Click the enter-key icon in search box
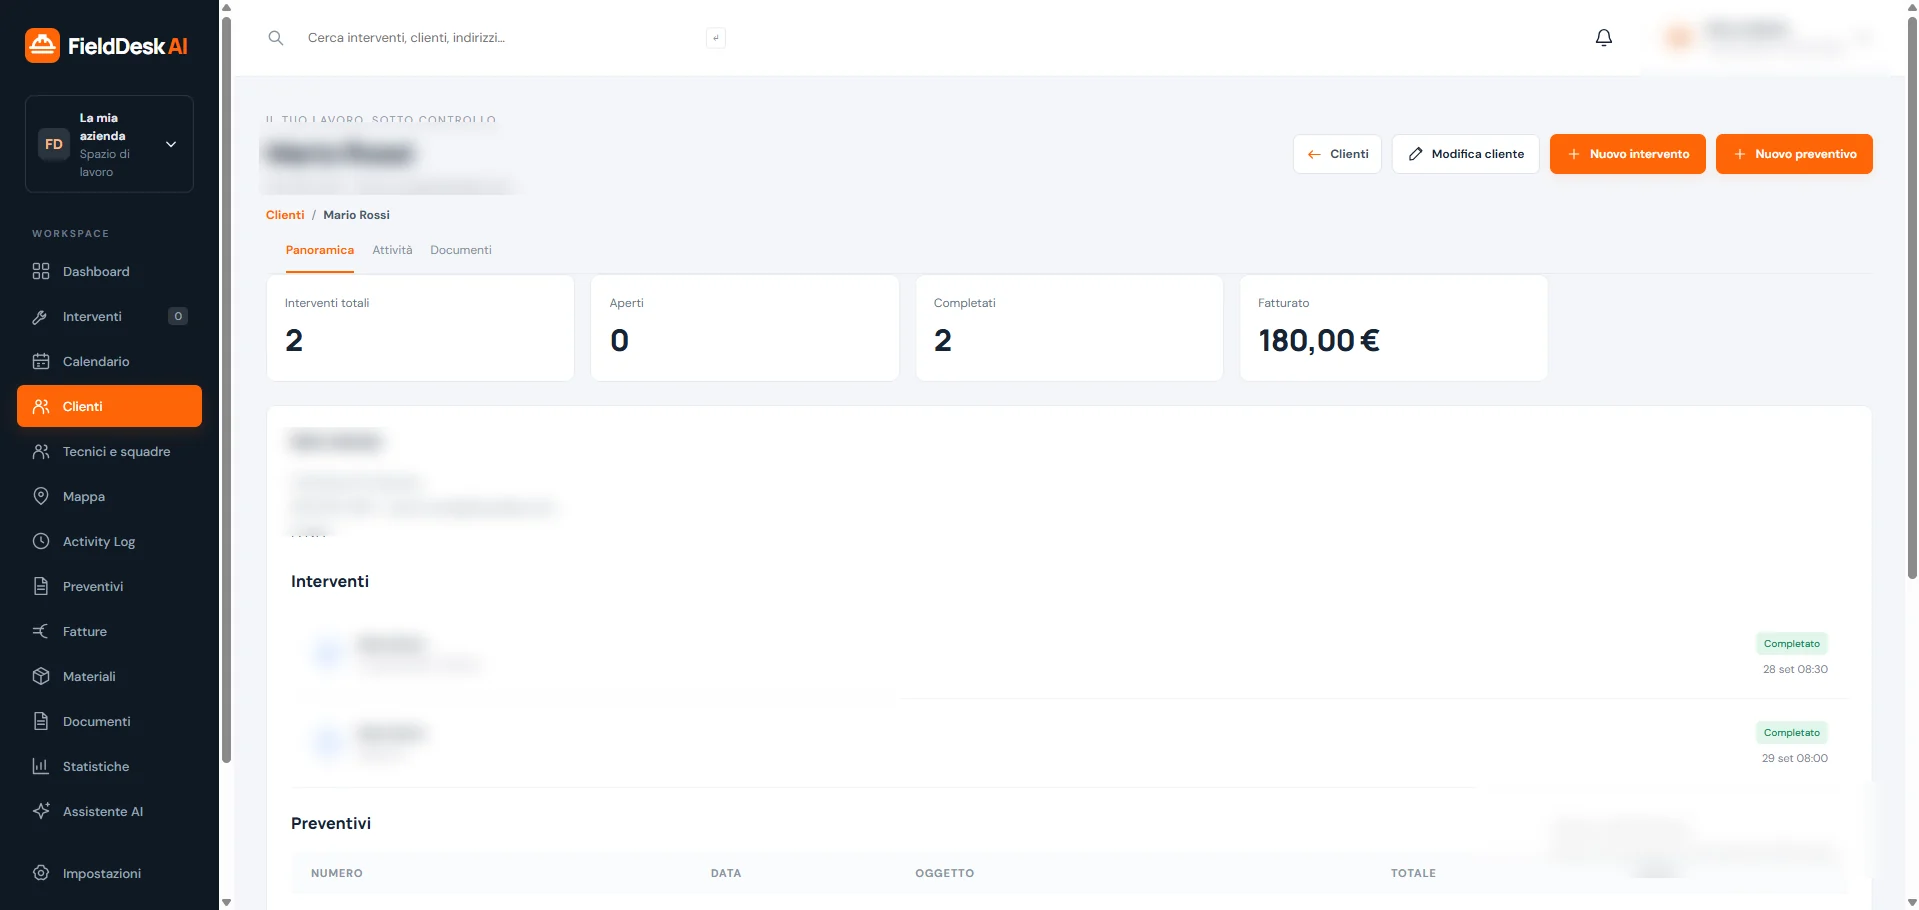The height and width of the screenshot is (910, 1919). [716, 38]
